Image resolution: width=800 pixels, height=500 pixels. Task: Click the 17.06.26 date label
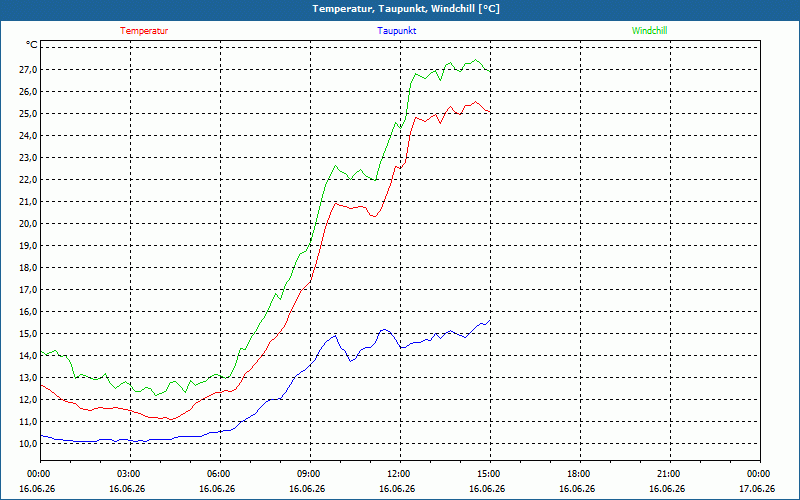pyautogui.click(x=757, y=489)
